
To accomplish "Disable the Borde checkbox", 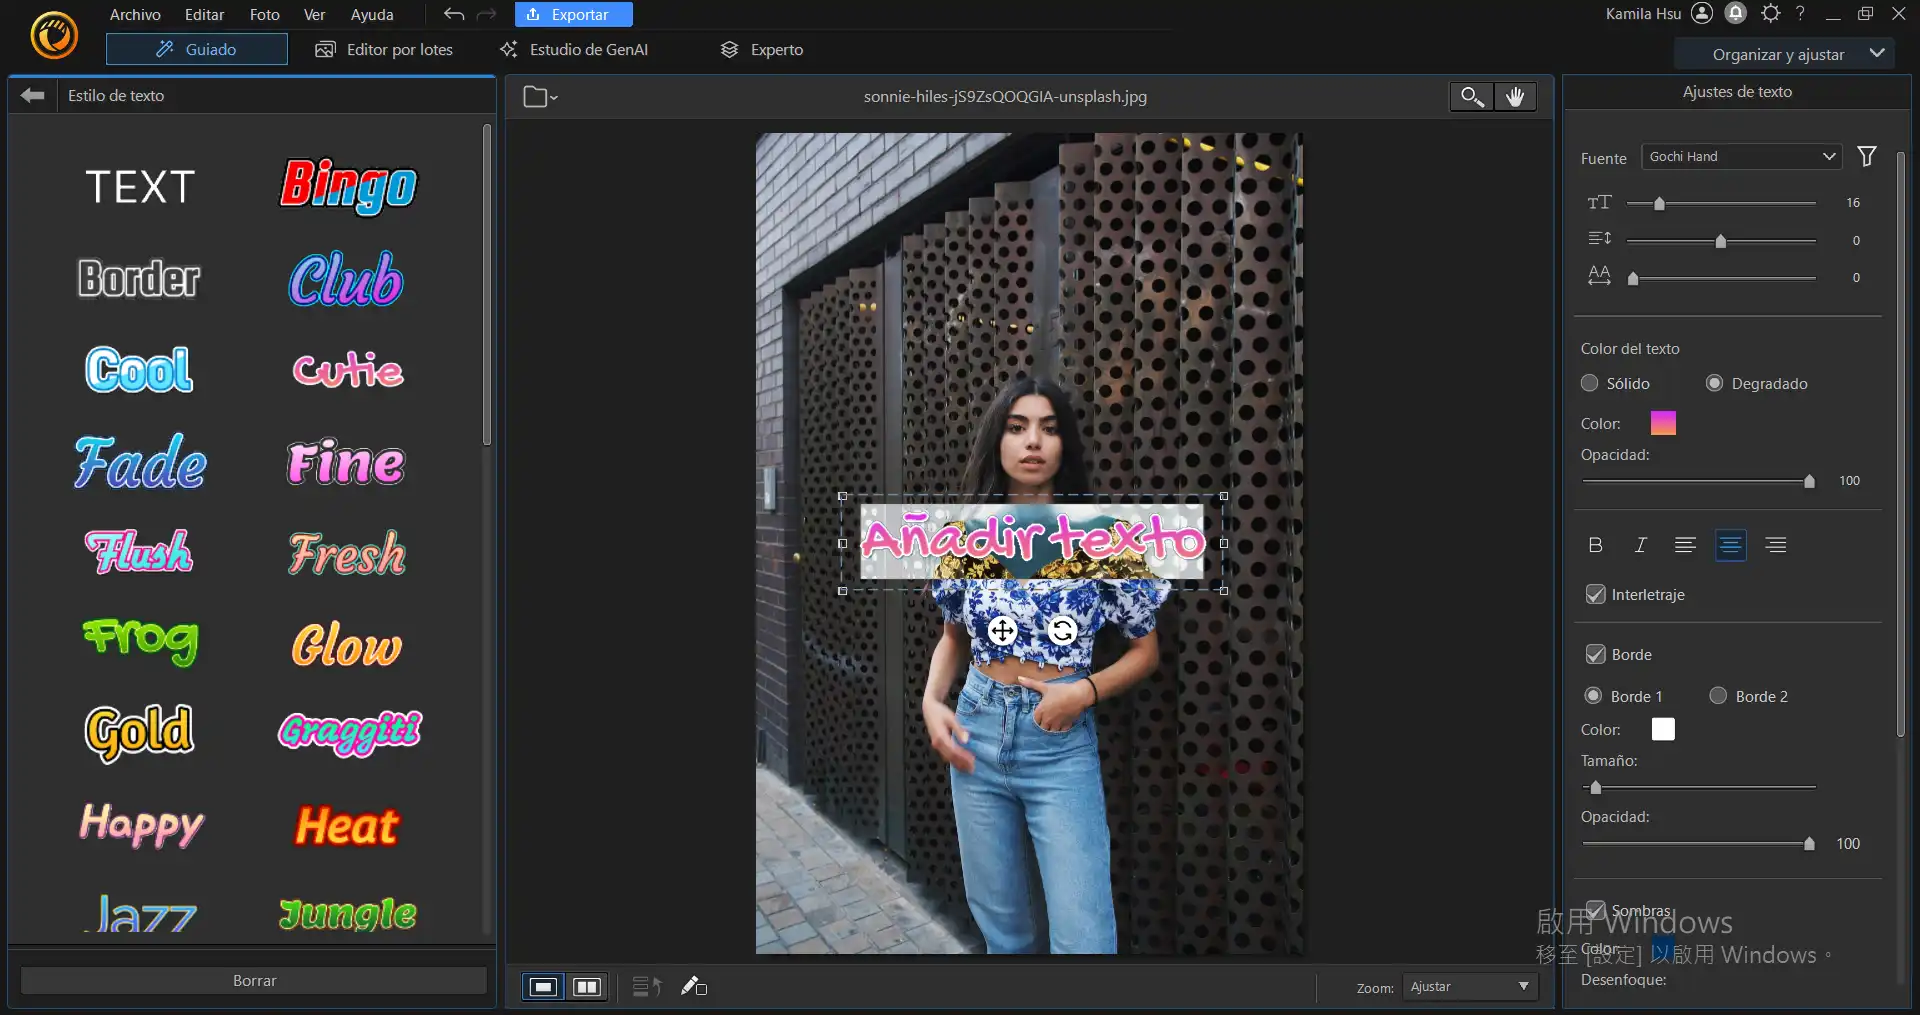I will click(x=1596, y=655).
